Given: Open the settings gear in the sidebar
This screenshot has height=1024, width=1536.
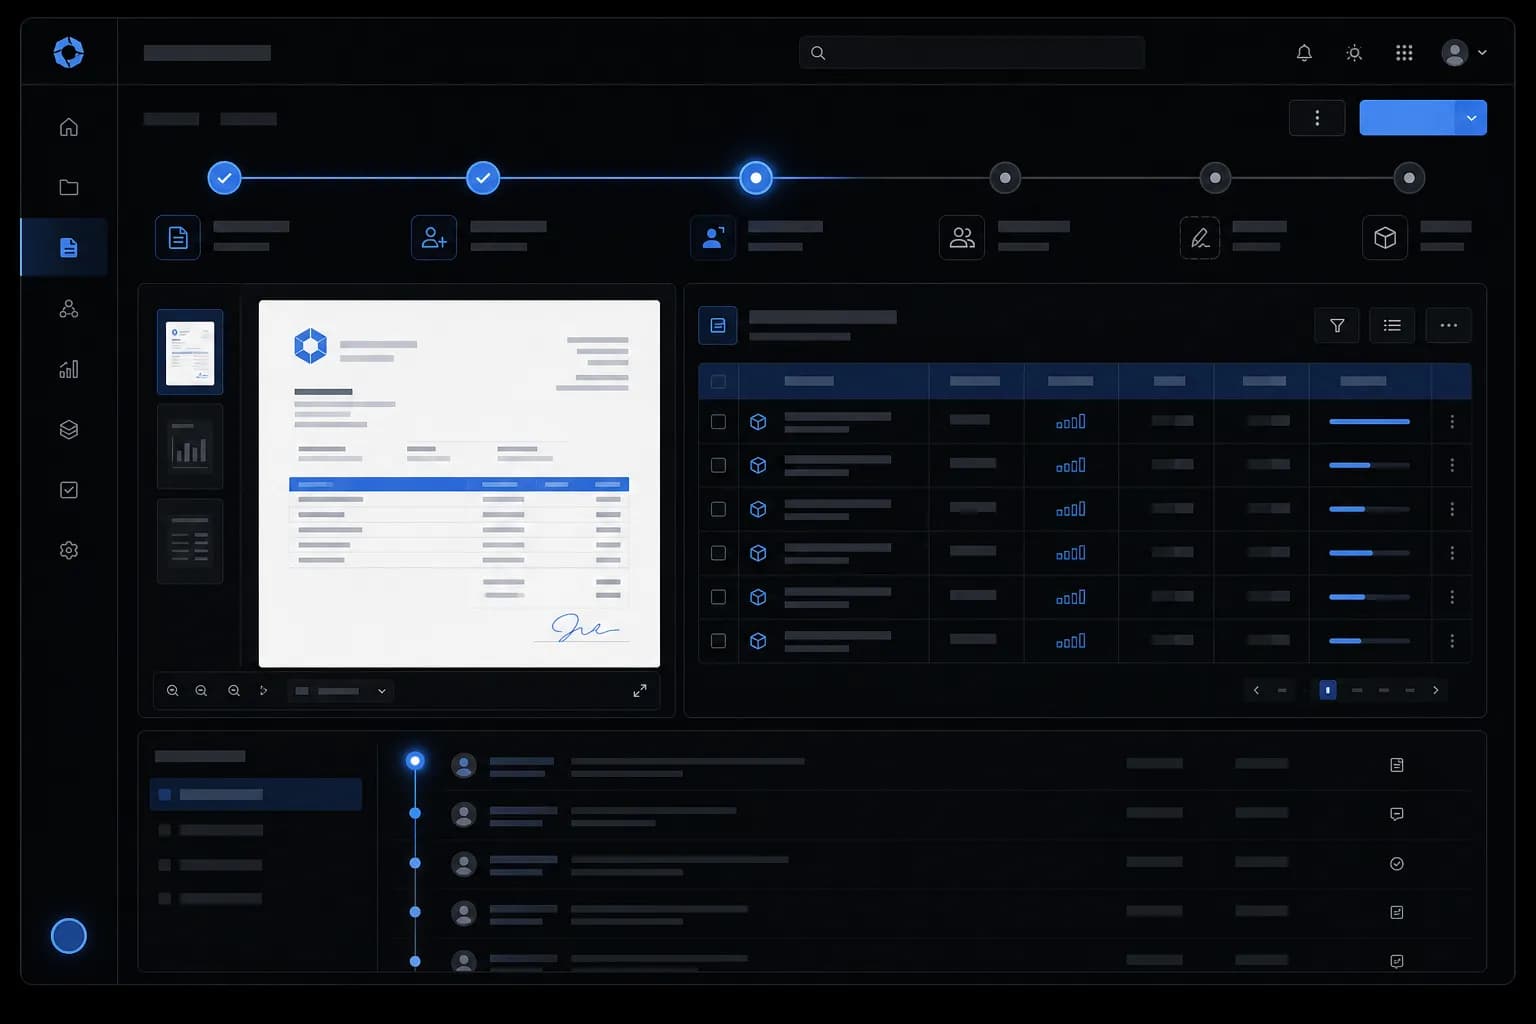Looking at the screenshot, I should [x=69, y=550].
